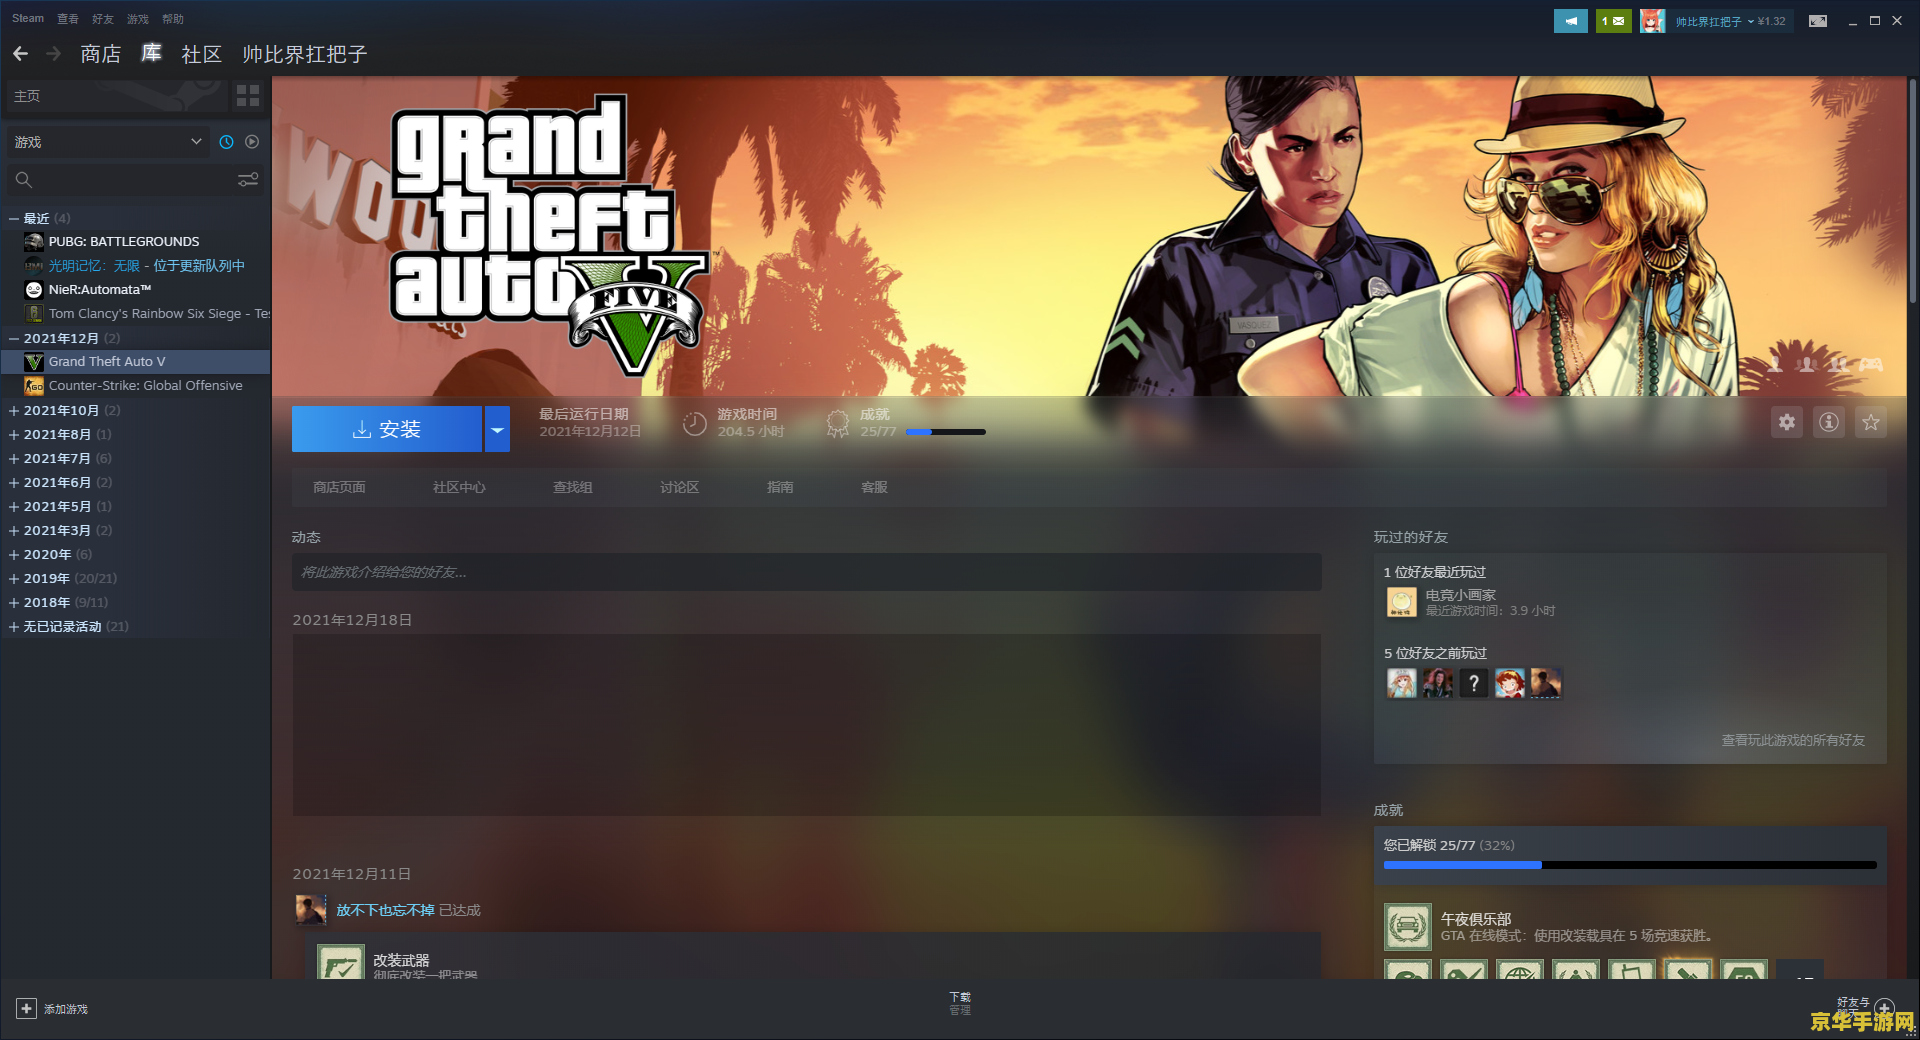The width and height of the screenshot is (1920, 1040).
Task: Click the back navigation arrow
Action: point(20,53)
